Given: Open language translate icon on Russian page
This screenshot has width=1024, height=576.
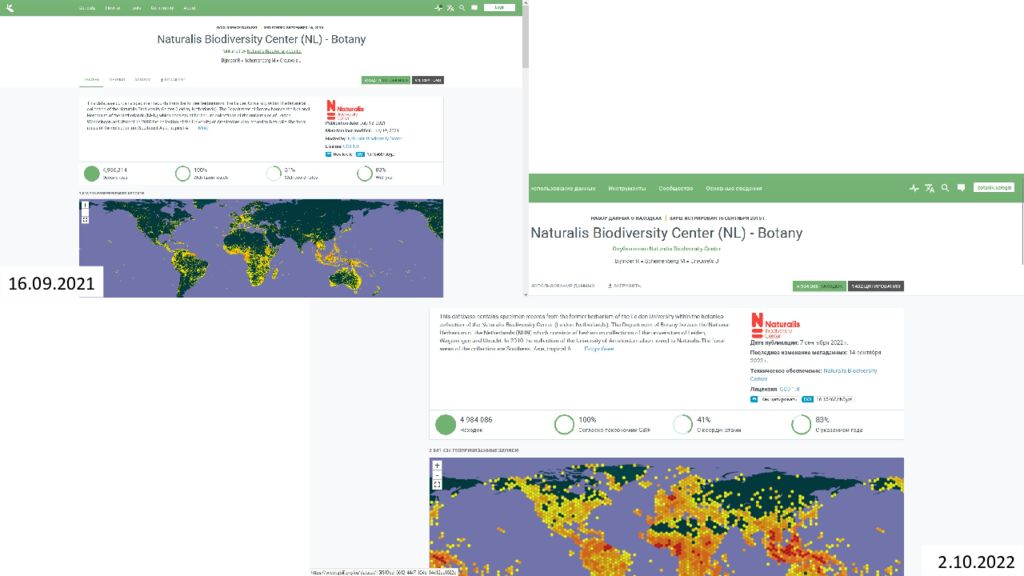Looking at the screenshot, I should (x=929, y=188).
